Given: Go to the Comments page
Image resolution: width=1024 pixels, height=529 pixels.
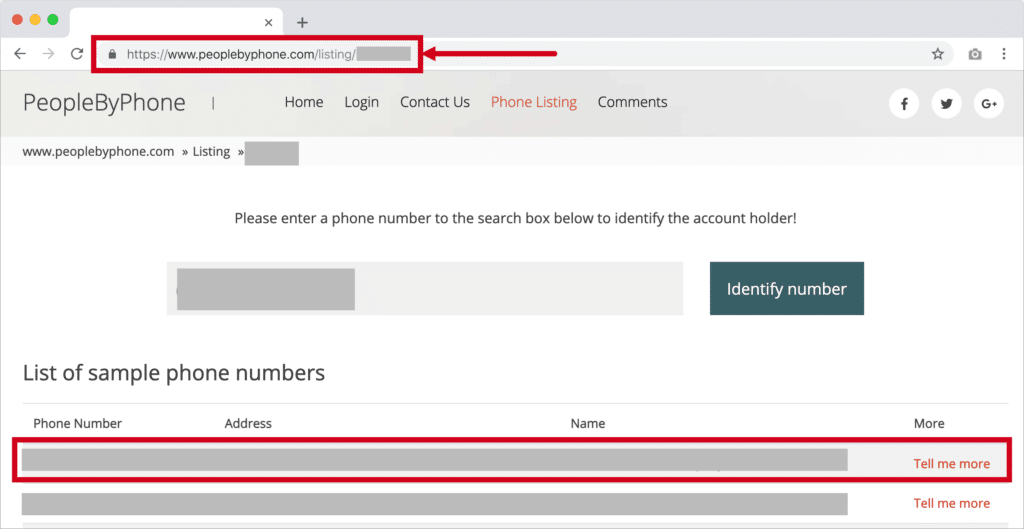Looking at the screenshot, I should pyautogui.click(x=632, y=102).
